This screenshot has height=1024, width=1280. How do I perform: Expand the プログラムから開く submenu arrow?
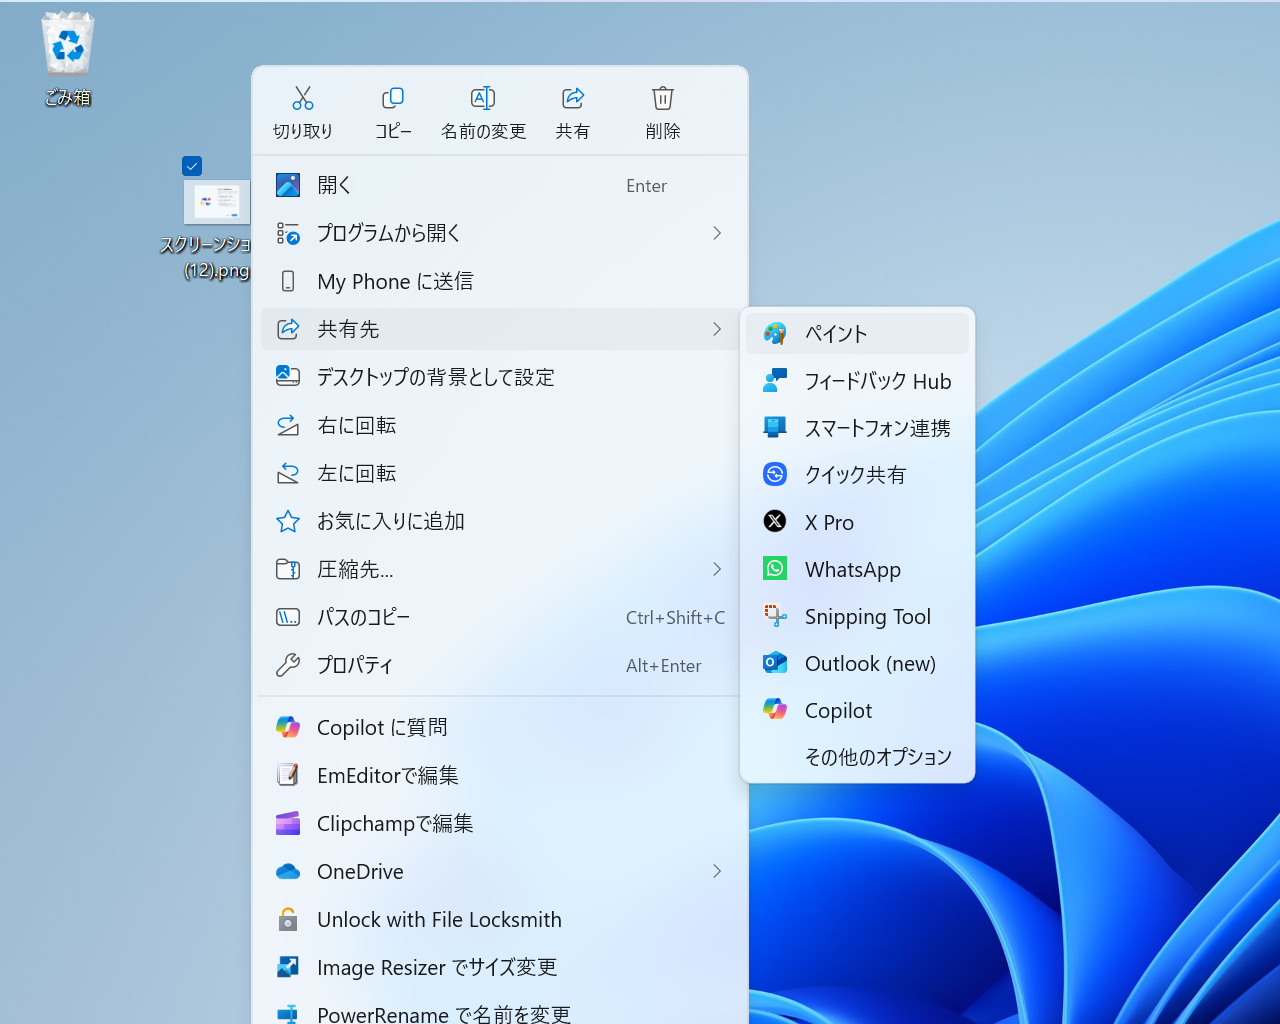pyautogui.click(x=716, y=233)
